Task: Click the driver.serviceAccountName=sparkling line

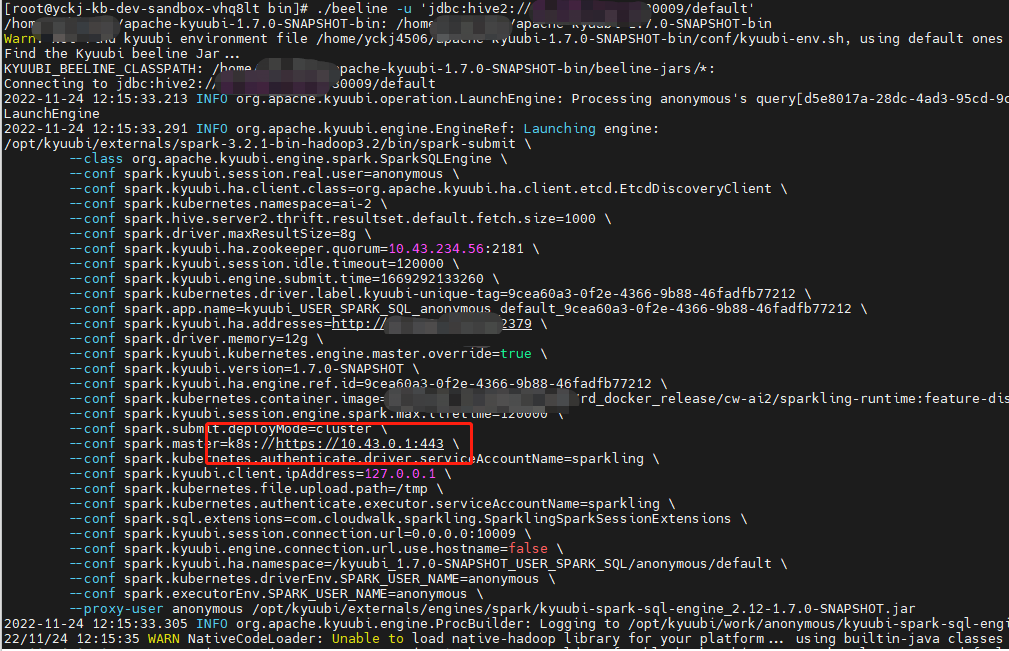Action: click(364, 459)
